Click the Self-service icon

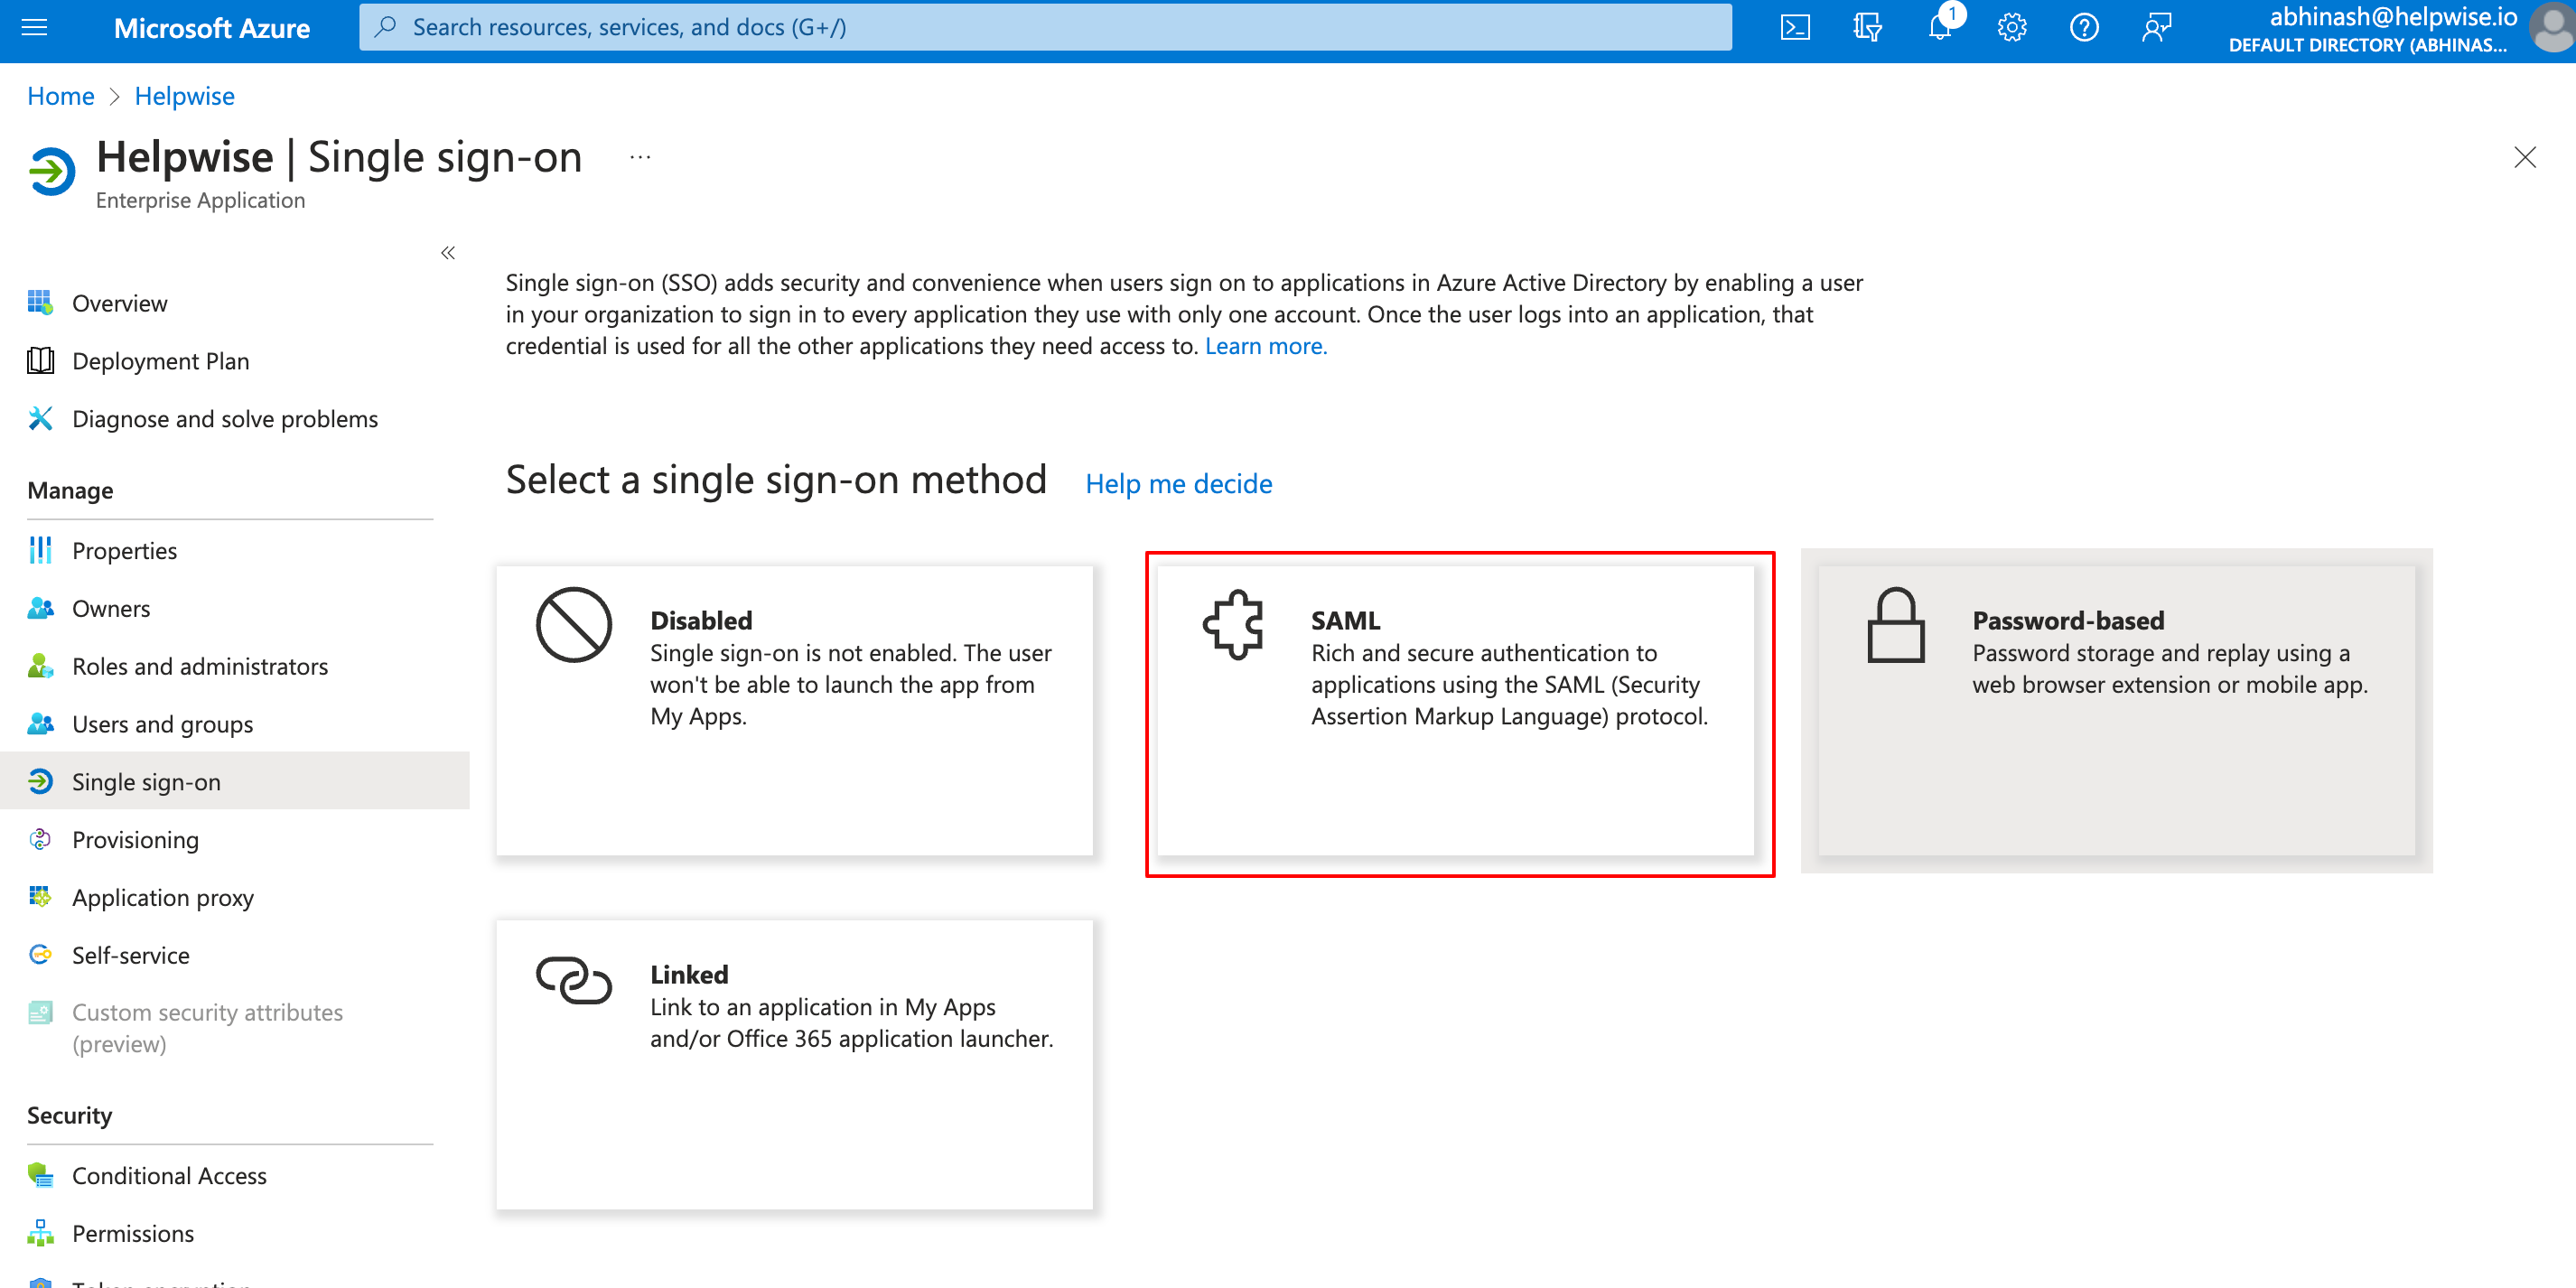40,954
